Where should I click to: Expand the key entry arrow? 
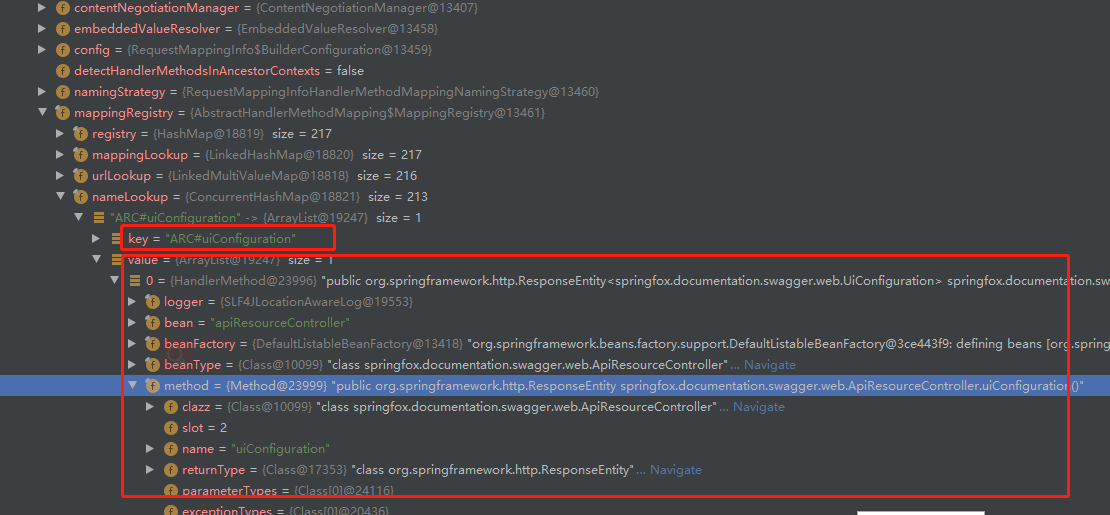click(x=96, y=239)
